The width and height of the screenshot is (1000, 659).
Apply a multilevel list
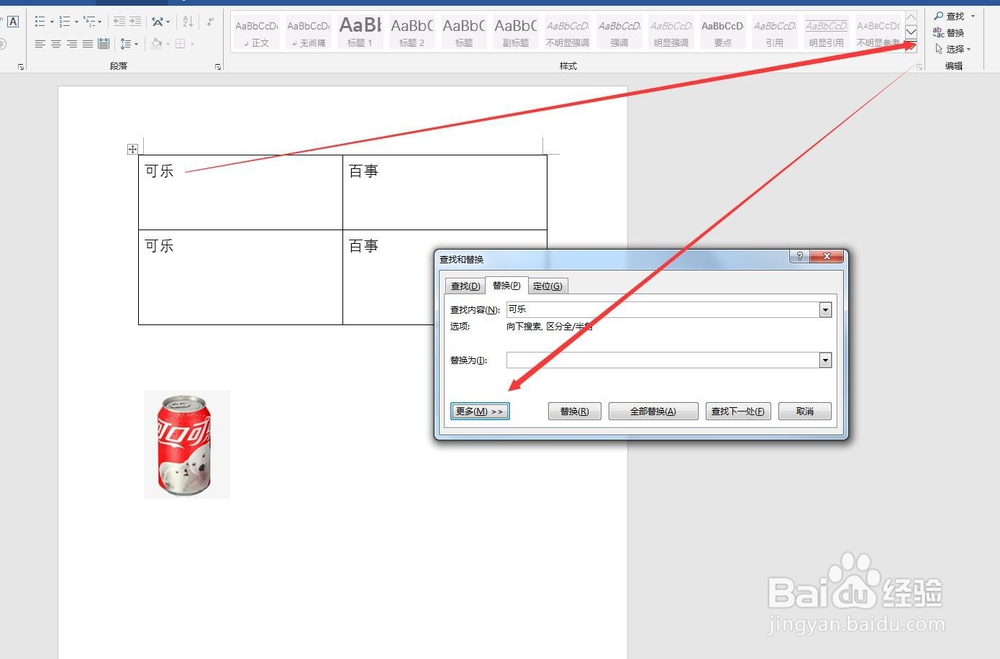coord(89,22)
